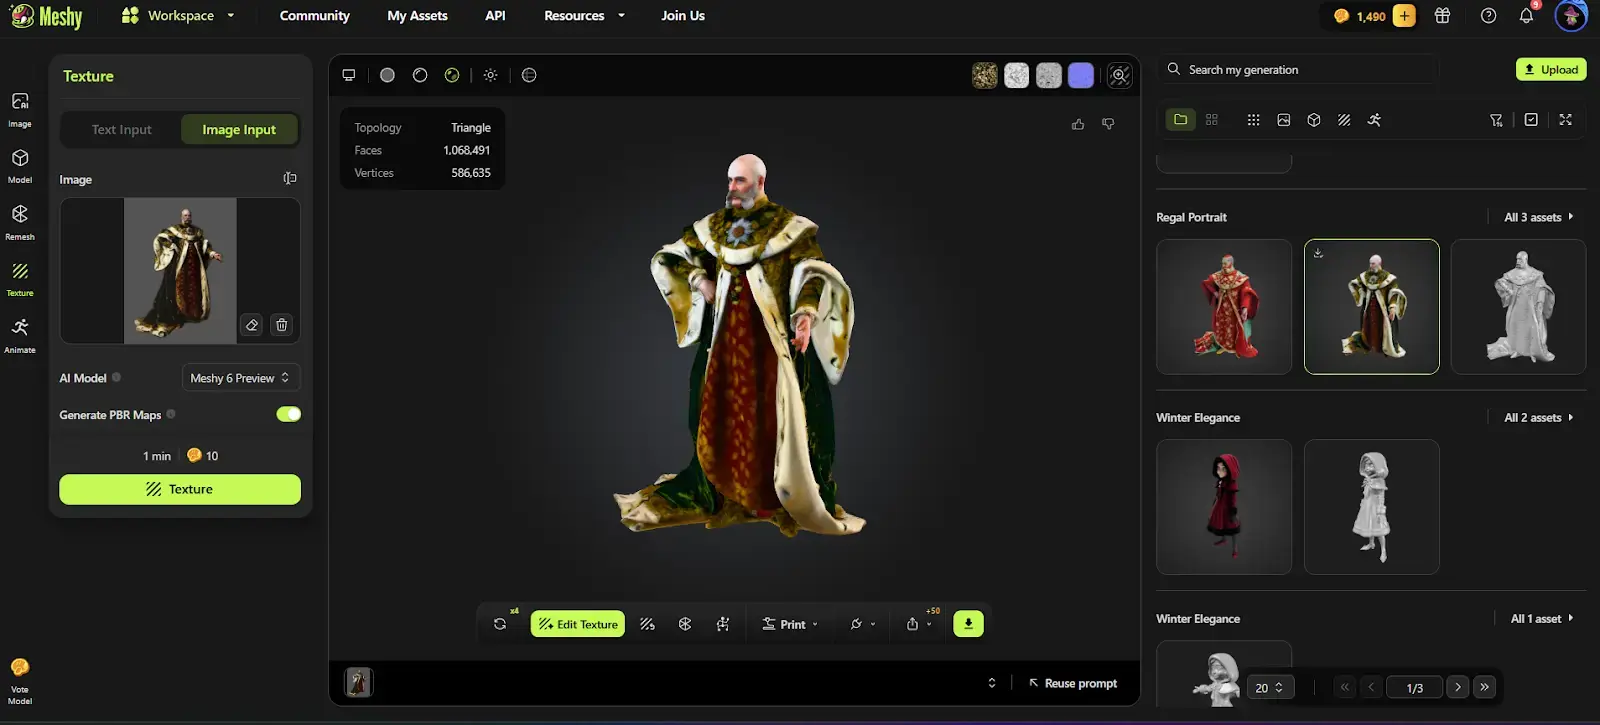Open AI Model Meshy 6 Preview dropdown
This screenshot has height=725, width=1600.
240,378
